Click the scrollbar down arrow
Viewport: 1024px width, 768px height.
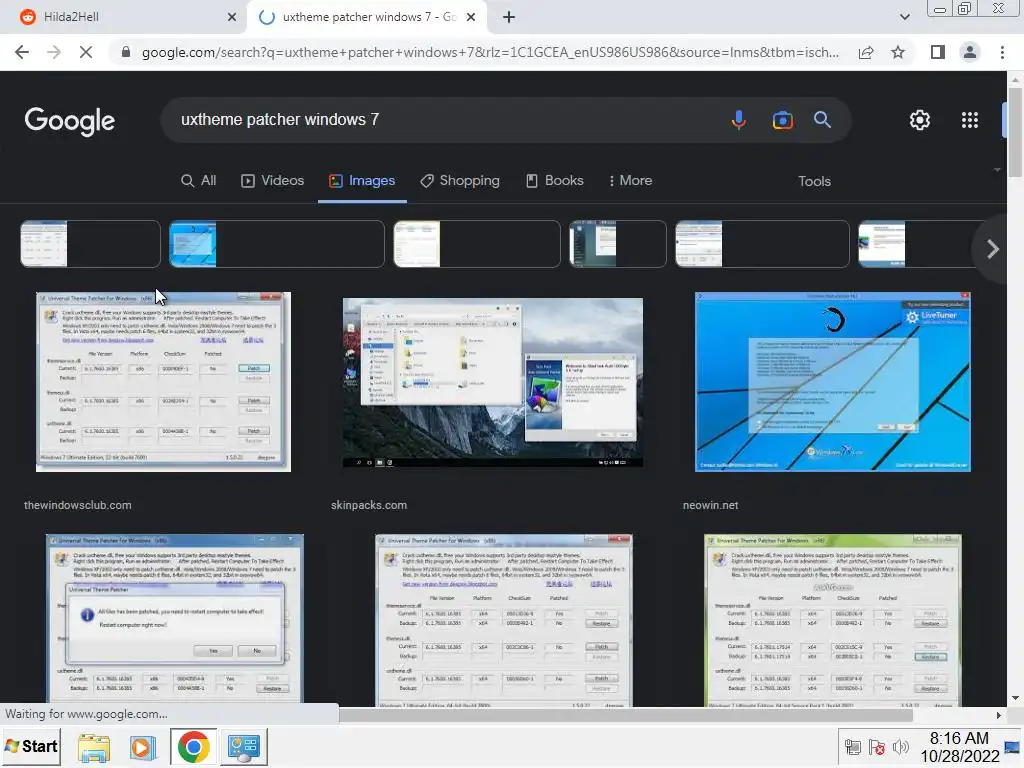point(1015,697)
